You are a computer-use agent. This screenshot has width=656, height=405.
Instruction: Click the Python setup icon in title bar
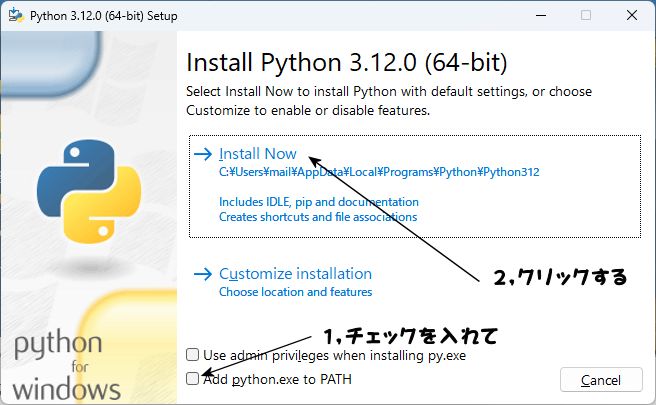click(16, 15)
